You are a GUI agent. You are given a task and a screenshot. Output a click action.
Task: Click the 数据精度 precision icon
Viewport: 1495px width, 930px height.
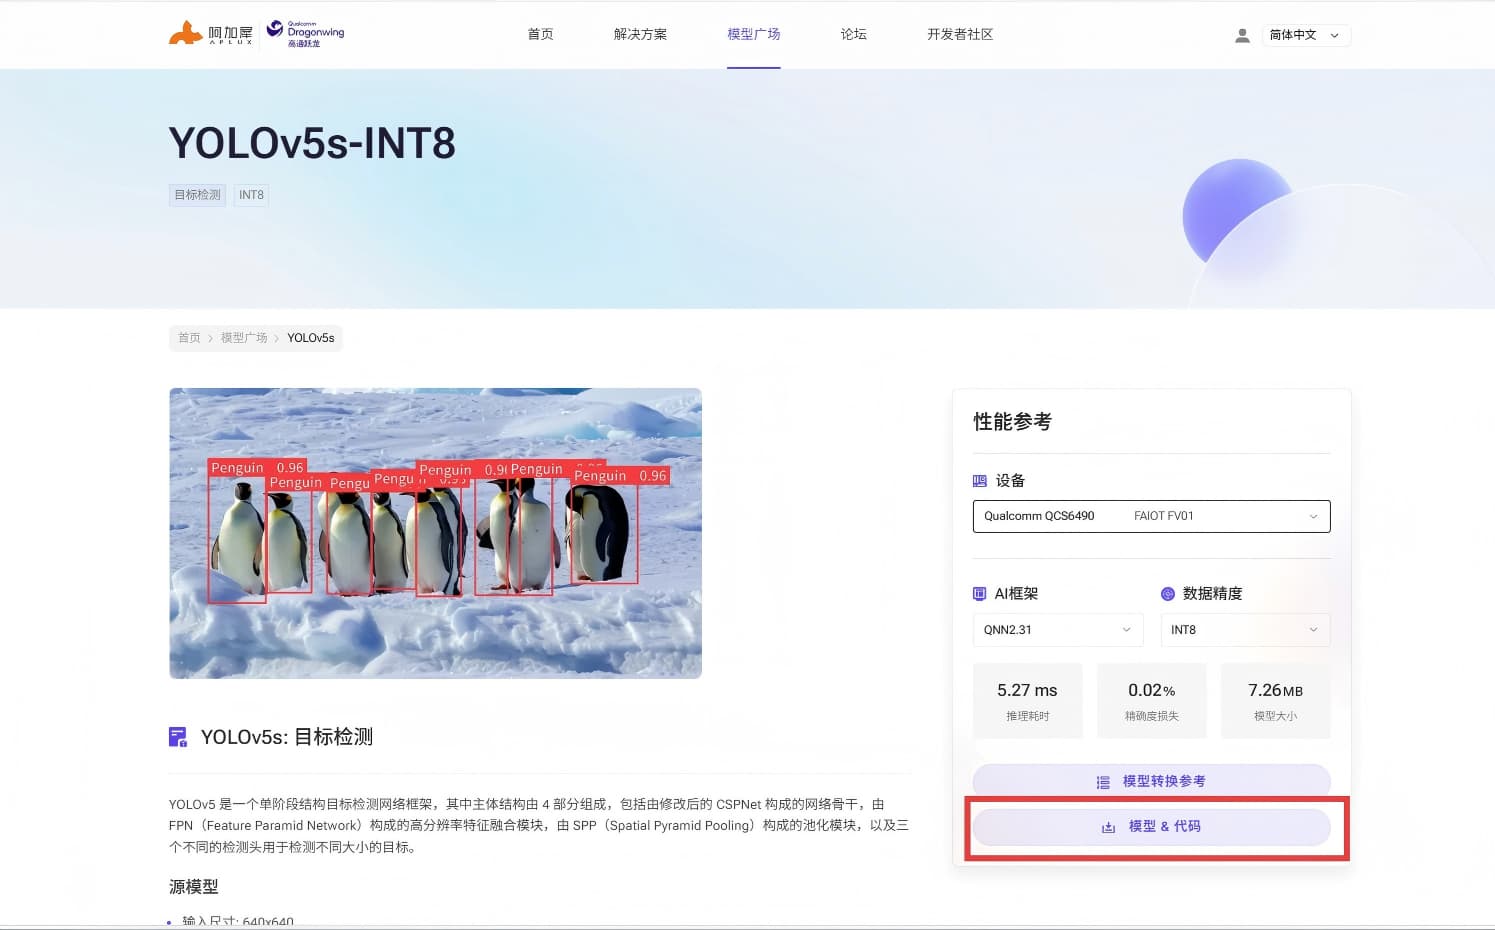coord(1167,594)
